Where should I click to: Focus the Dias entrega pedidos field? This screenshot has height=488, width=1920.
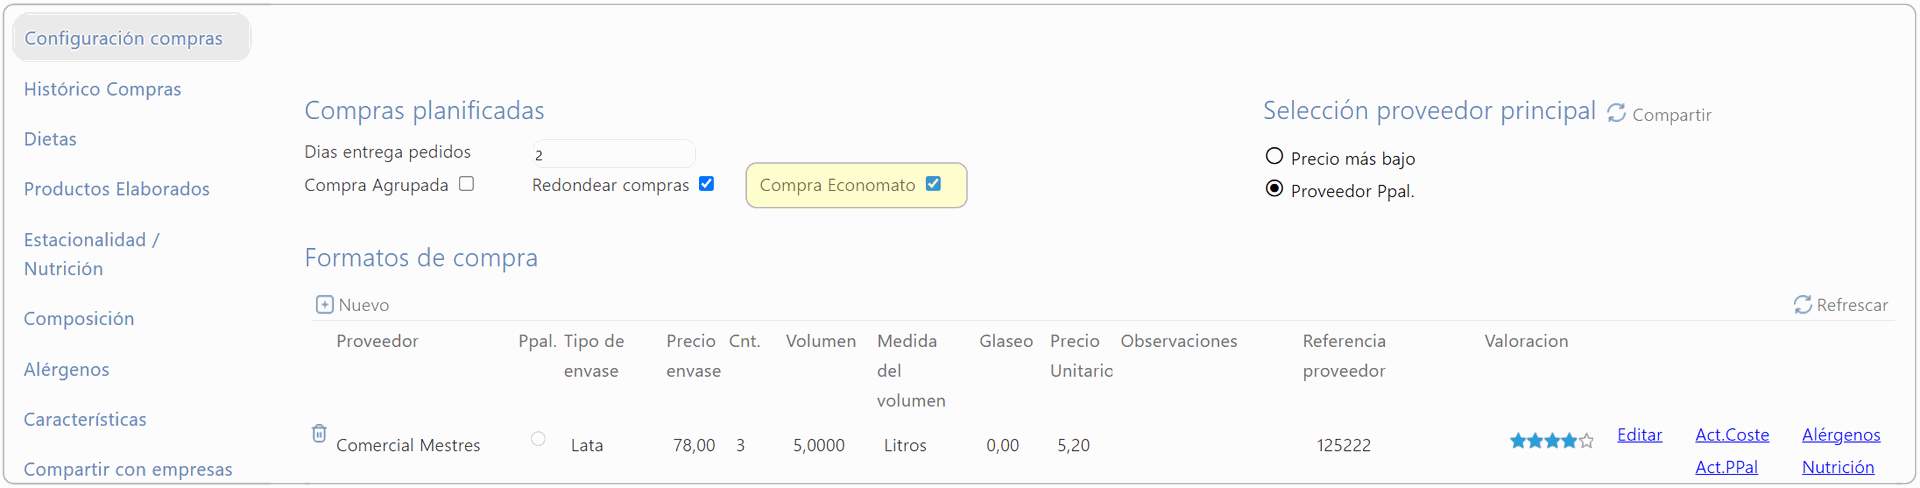click(x=613, y=154)
